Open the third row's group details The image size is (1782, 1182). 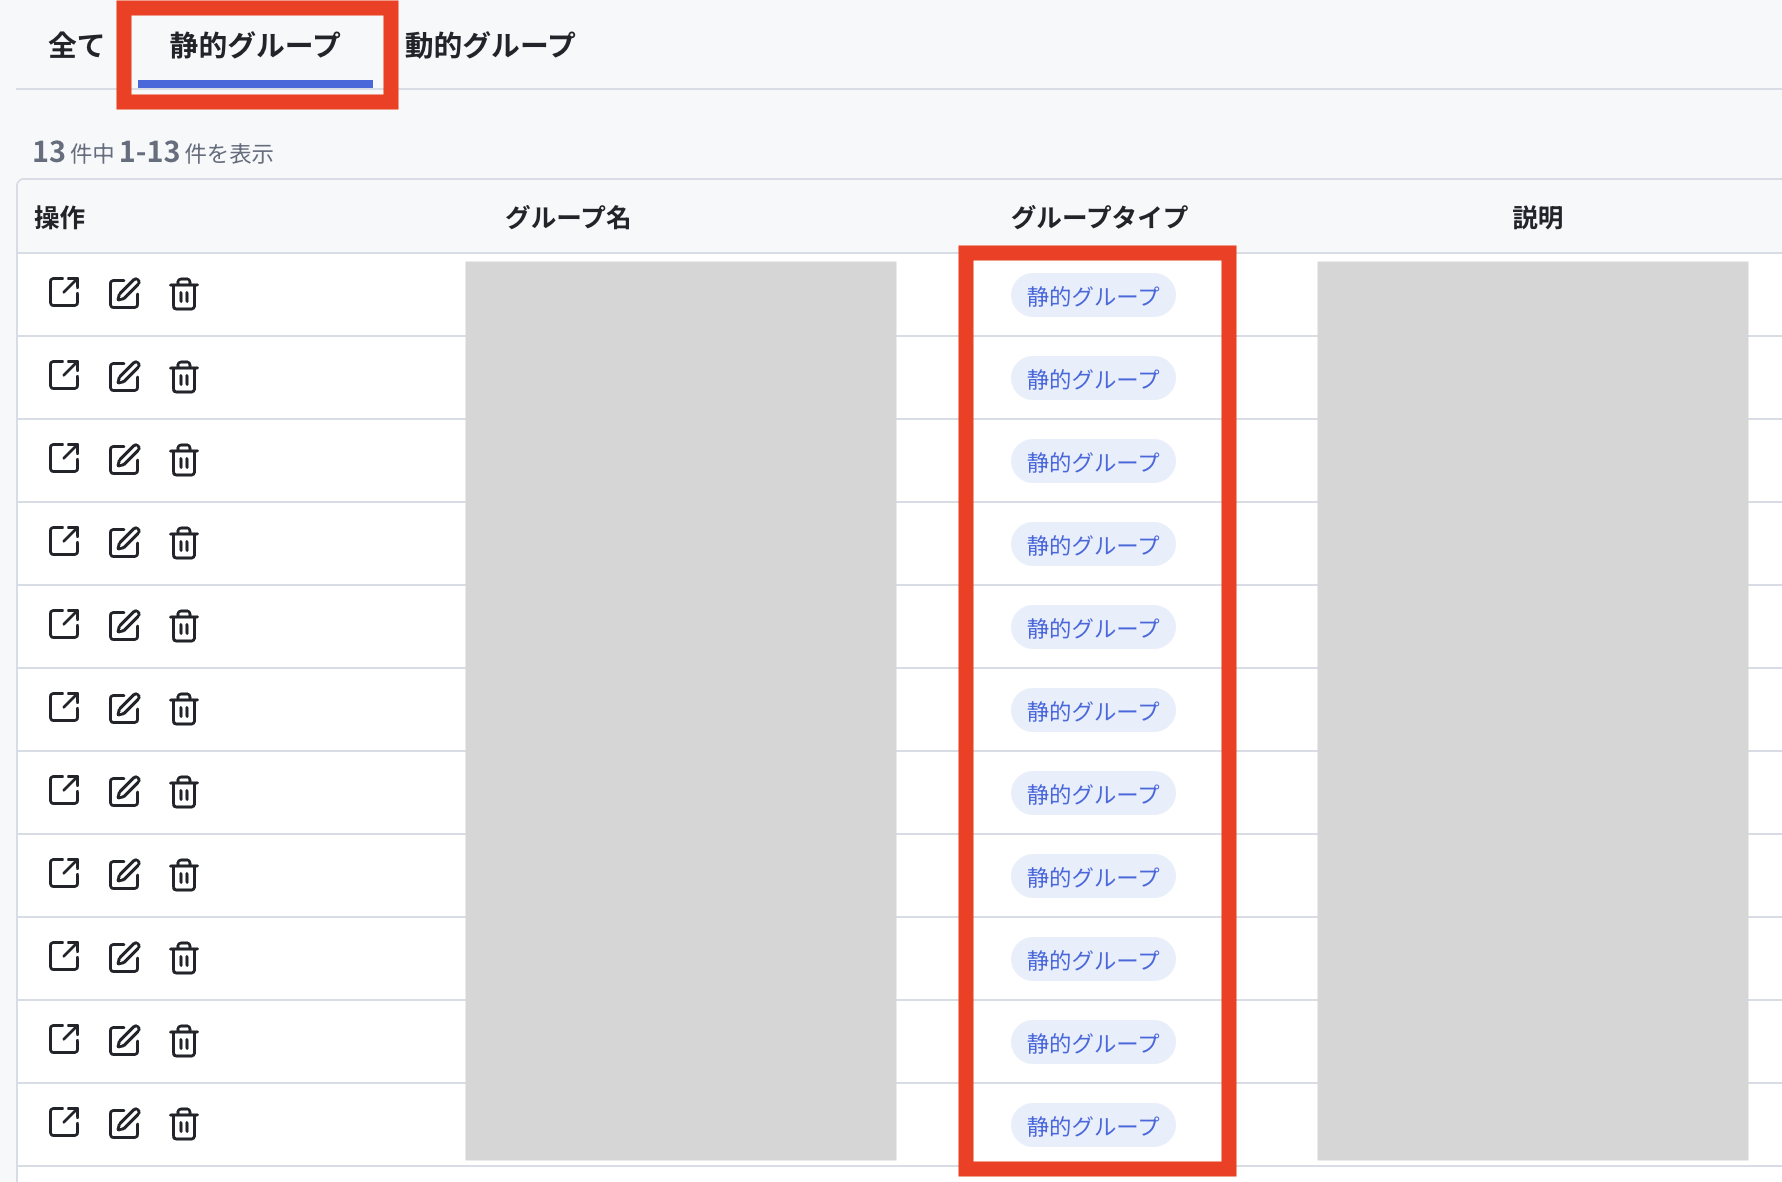click(x=64, y=458)
